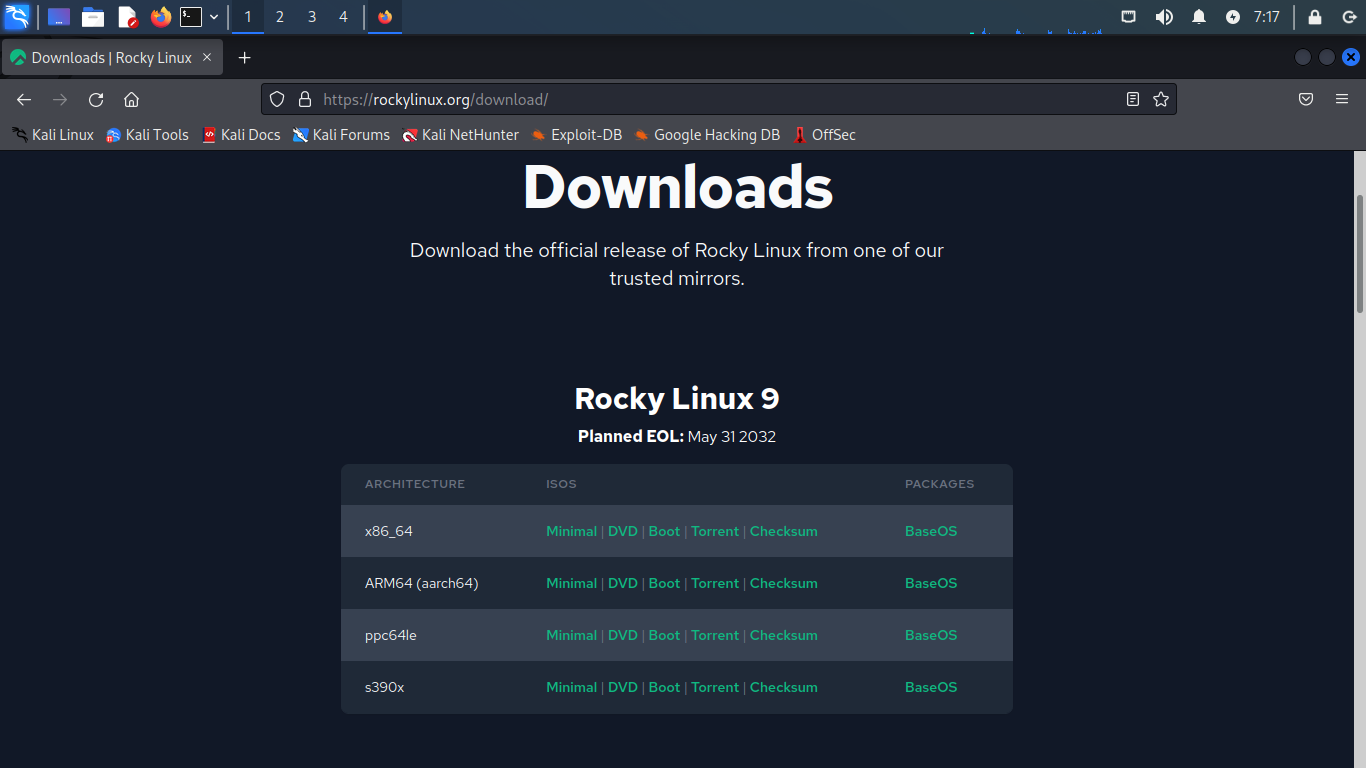
Task: Open the Kali NetHunter bookmark
Action: coord(461,135)
